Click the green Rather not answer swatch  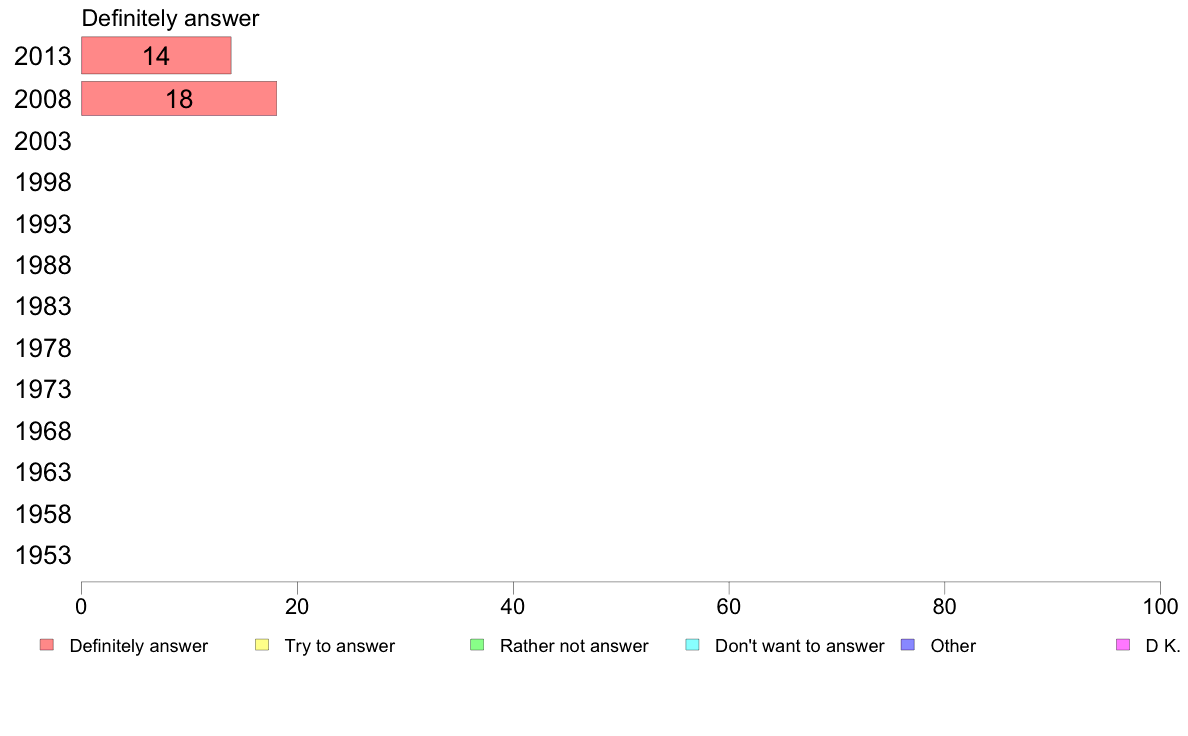pos(477,645)
